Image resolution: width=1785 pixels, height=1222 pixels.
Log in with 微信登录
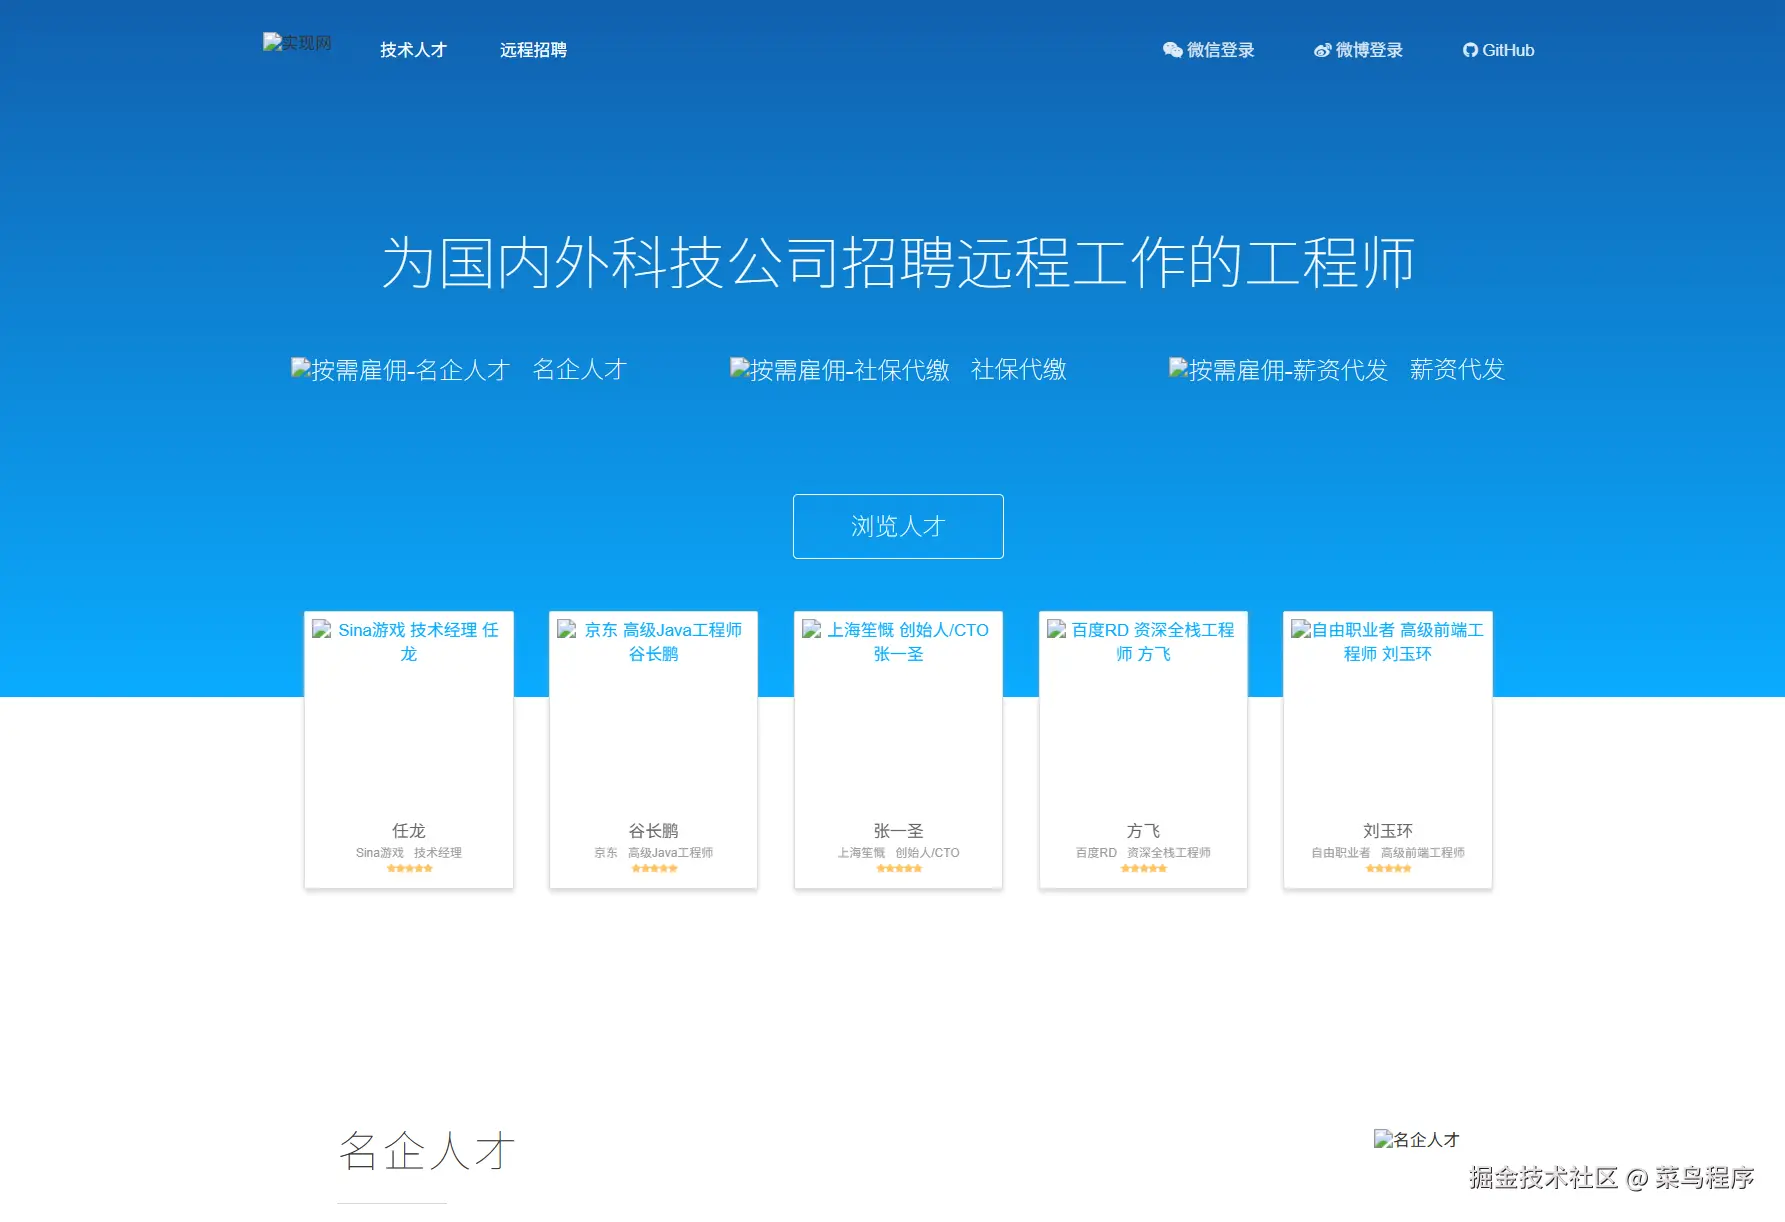pyautogui.click(x=1208, y=50)
